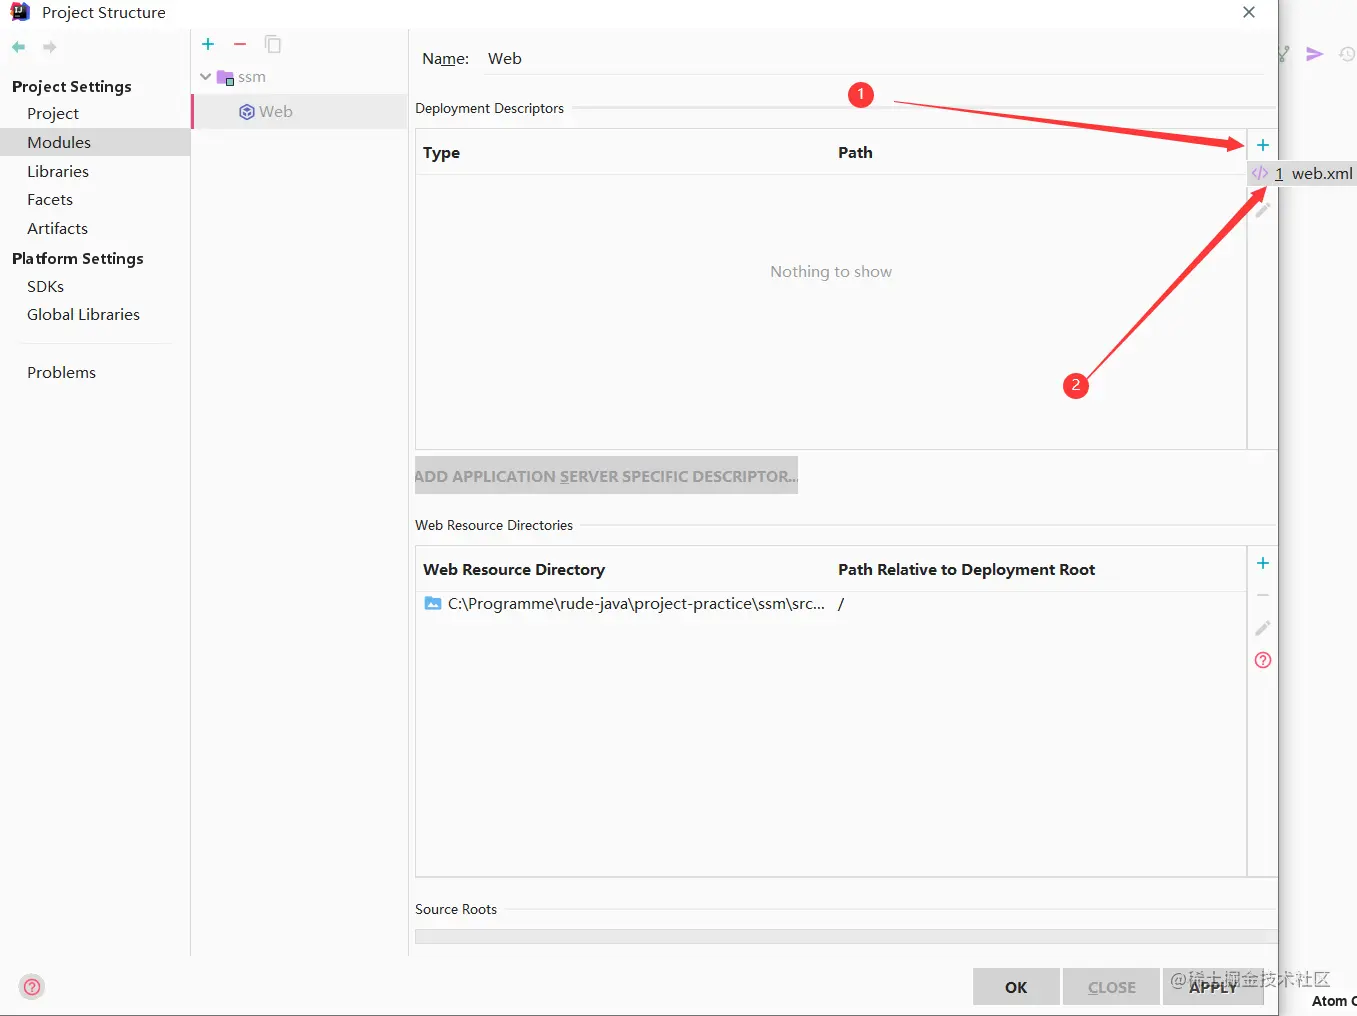
Task: Open Project settings page
Action: 53,114
